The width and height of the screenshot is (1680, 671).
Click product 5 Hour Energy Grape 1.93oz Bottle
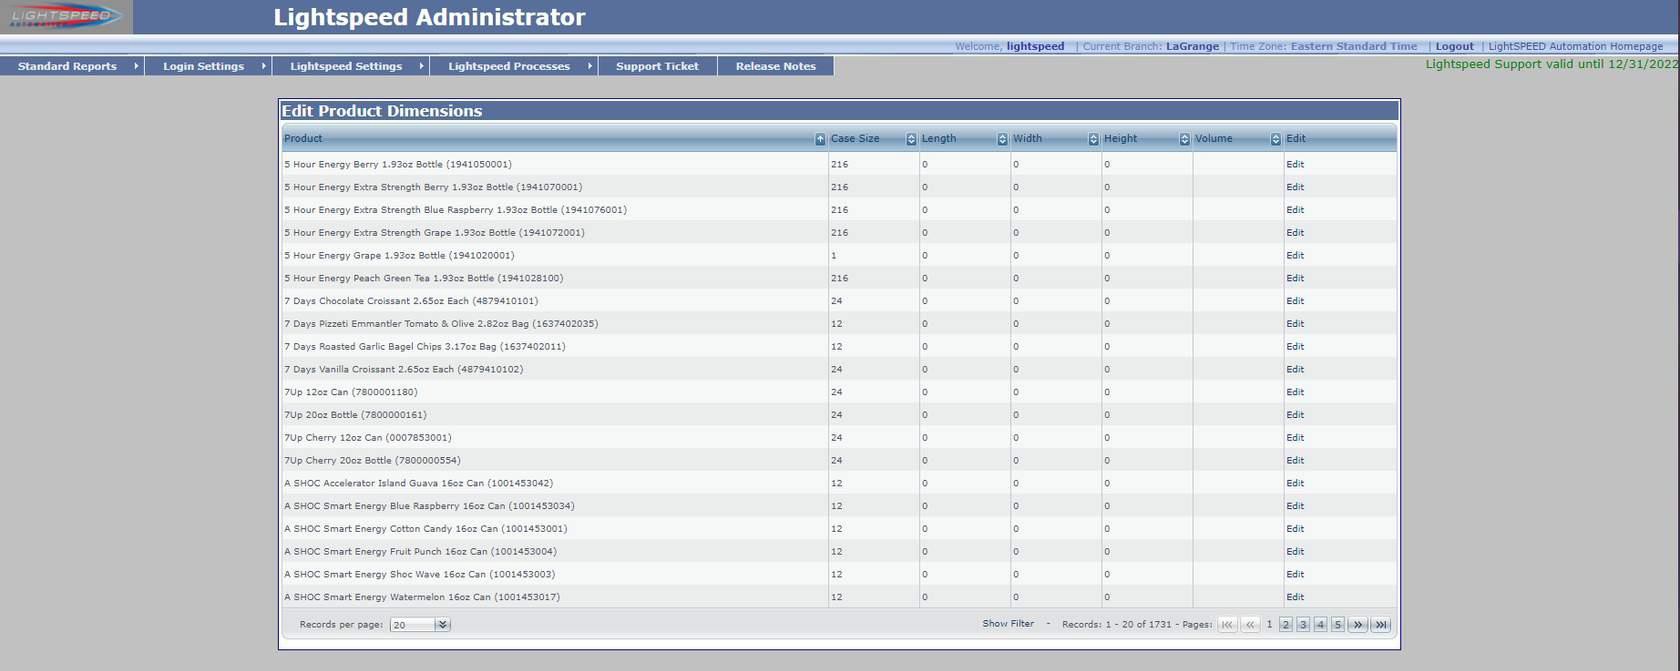pyautogui.click(x=399, y=256)
